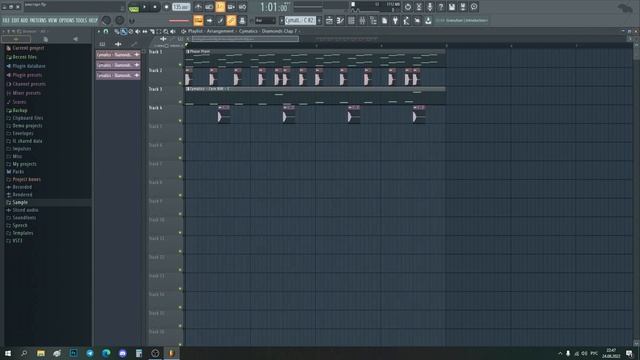
Task: Select the Delete tool in the playlist toolbar
Action: point(131,31)
